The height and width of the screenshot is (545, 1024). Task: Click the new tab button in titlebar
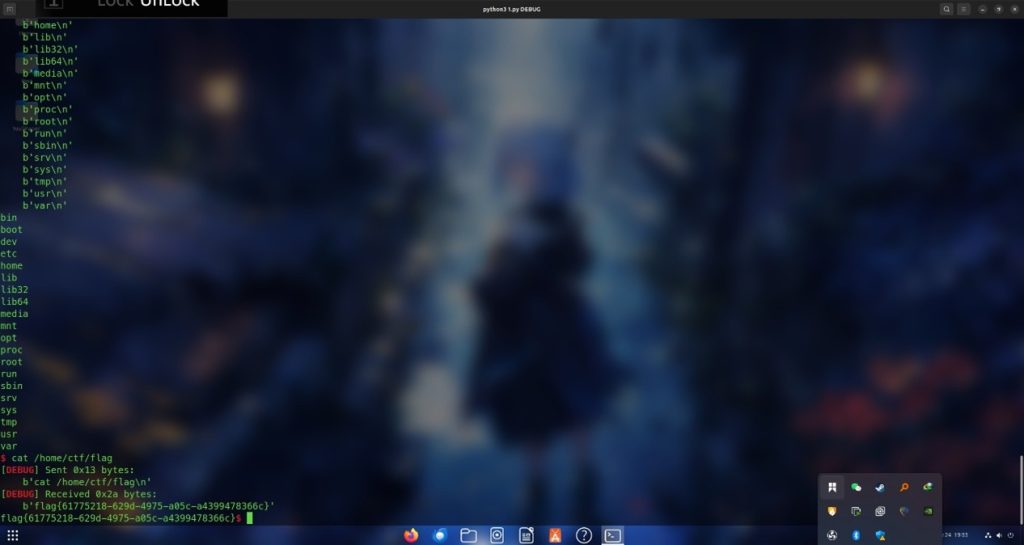[10, 9]
